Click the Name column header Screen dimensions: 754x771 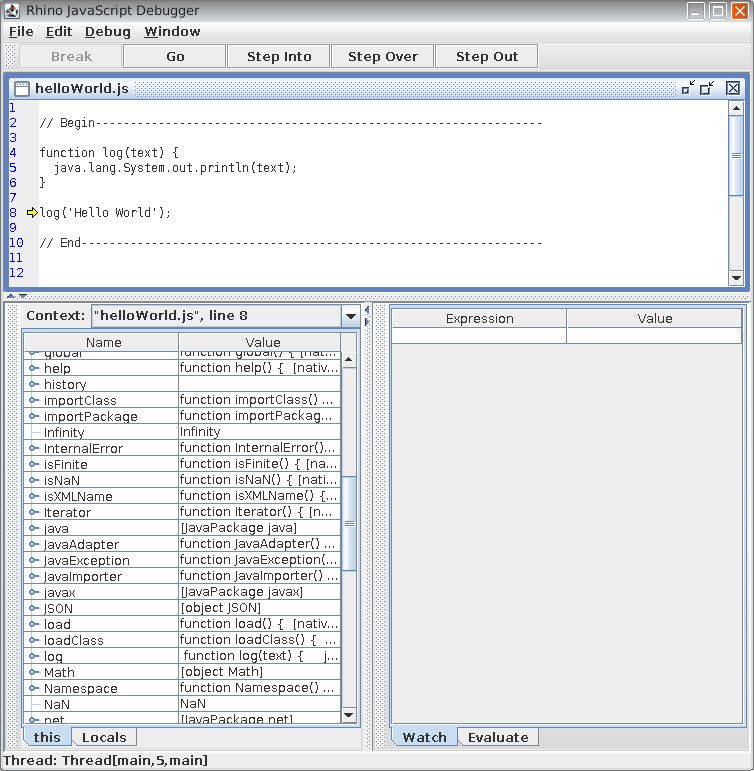[101, 342]
